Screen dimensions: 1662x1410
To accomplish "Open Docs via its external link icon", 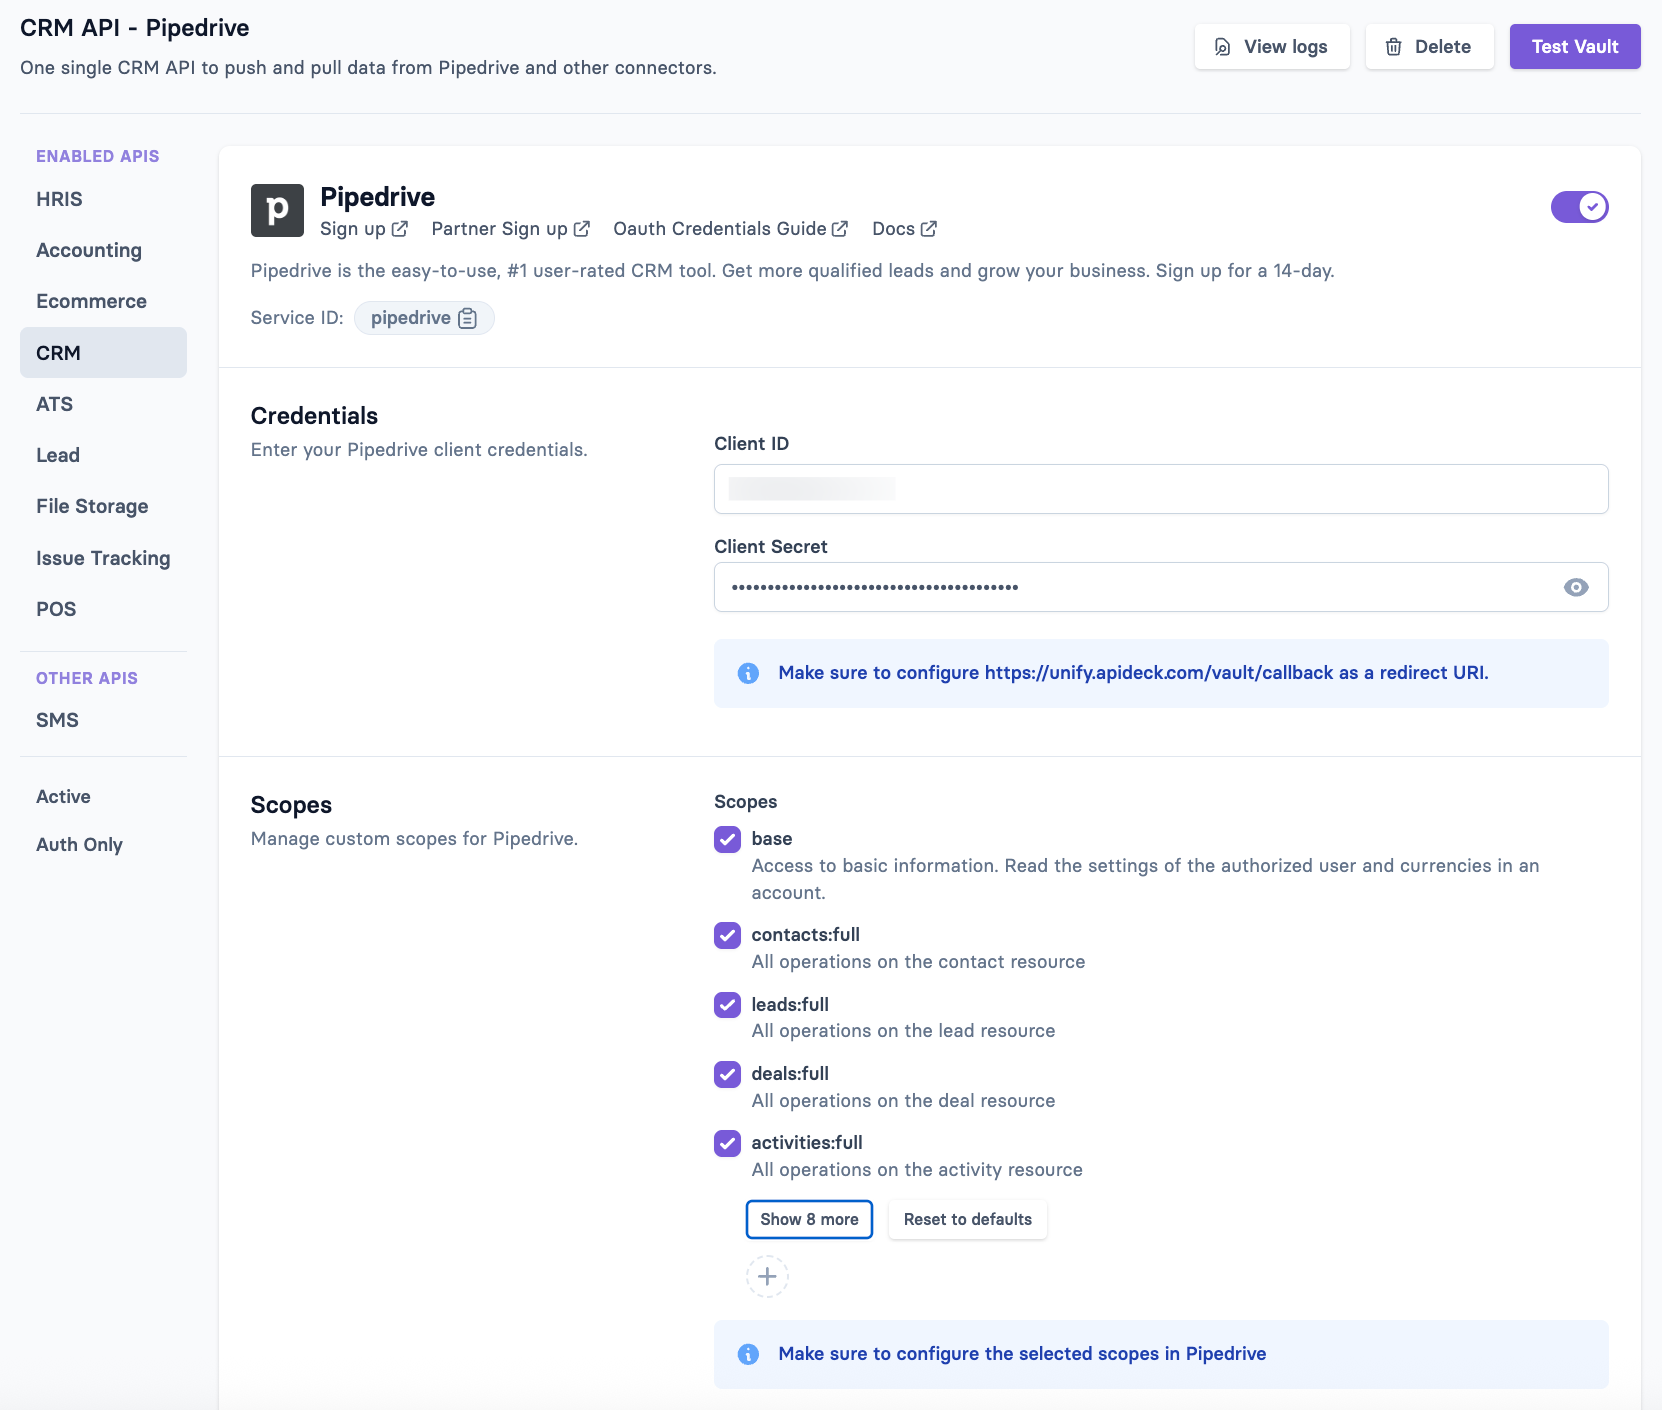I will point(928,228).
